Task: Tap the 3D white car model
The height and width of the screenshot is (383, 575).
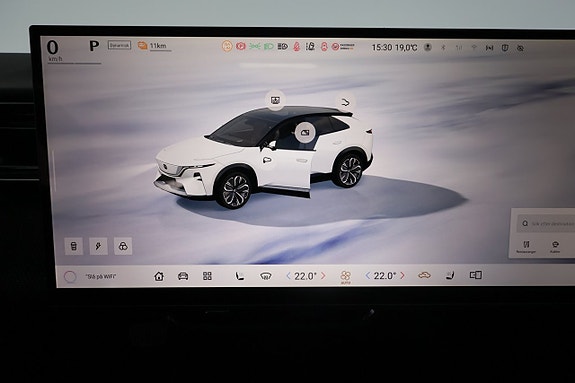Action: pyautogui.click(x=264, y=158)
